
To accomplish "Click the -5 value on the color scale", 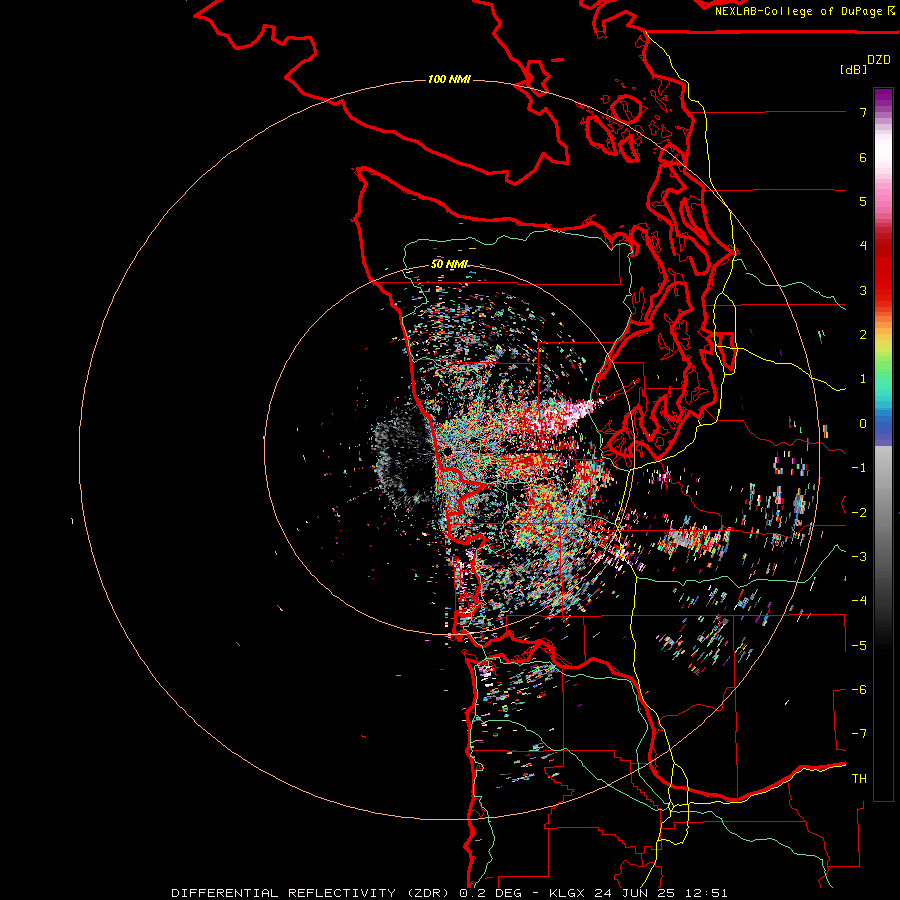I will 859,646.
